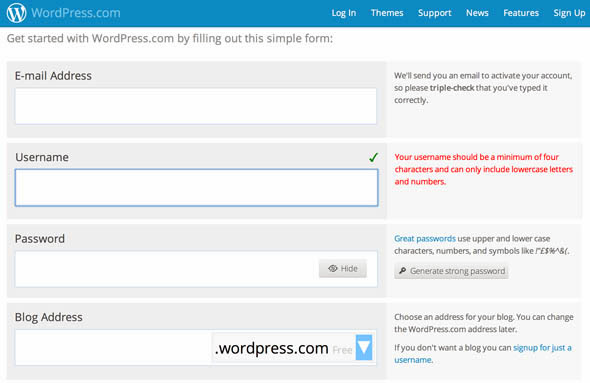Viewport: 590px width, 383px height.
Task: Open the Log In page
Action: coord(344,13)
